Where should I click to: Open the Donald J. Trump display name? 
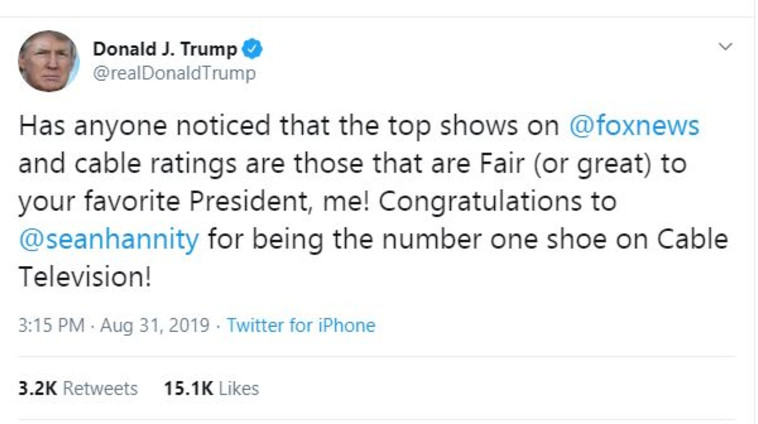coord(165,49)
